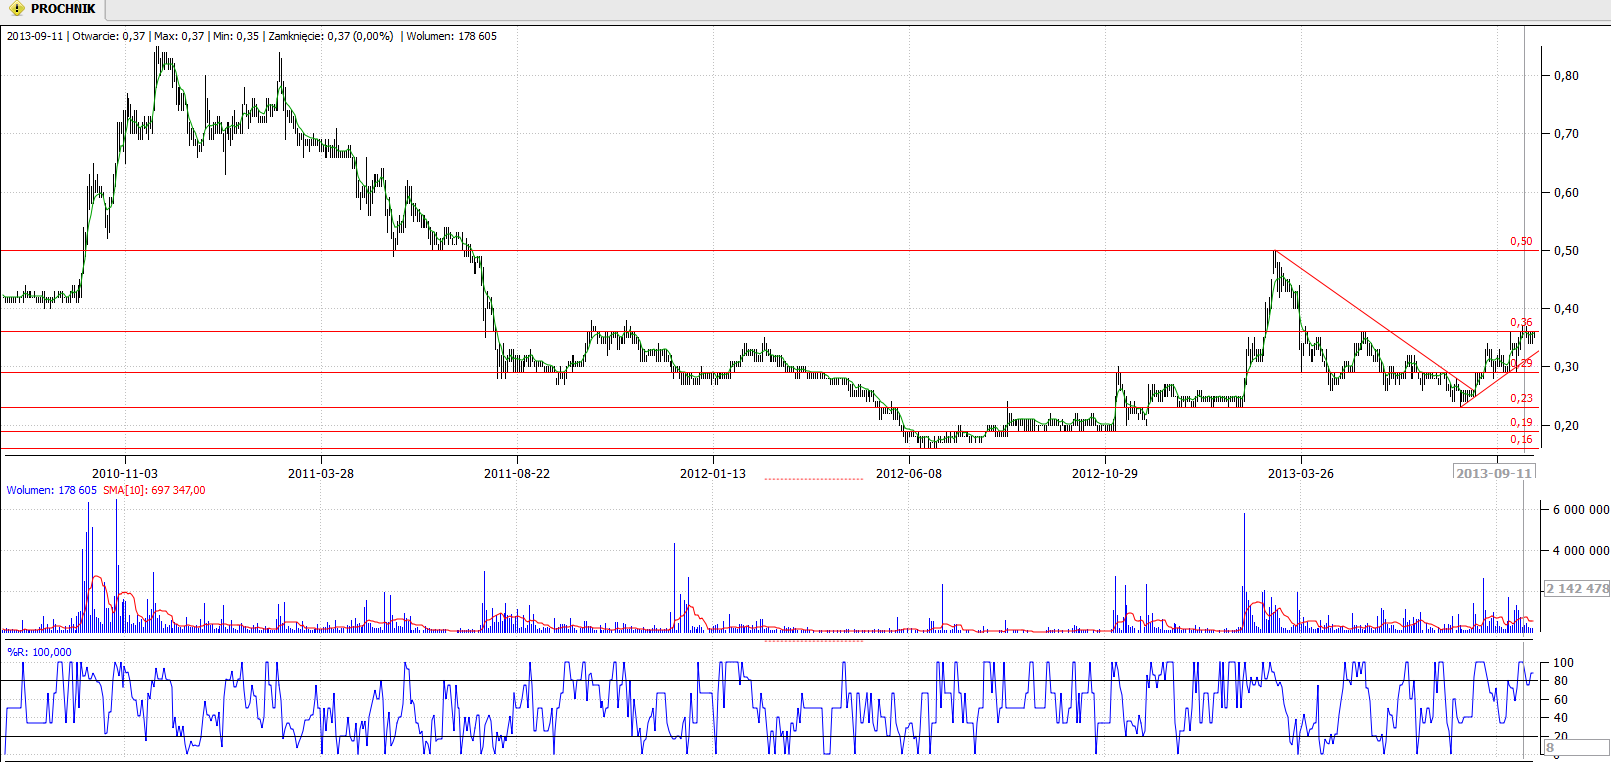1611x762 pixels.
Task: Click the yellow warning icon beside PROCHNIK
Action: [16, 9]
